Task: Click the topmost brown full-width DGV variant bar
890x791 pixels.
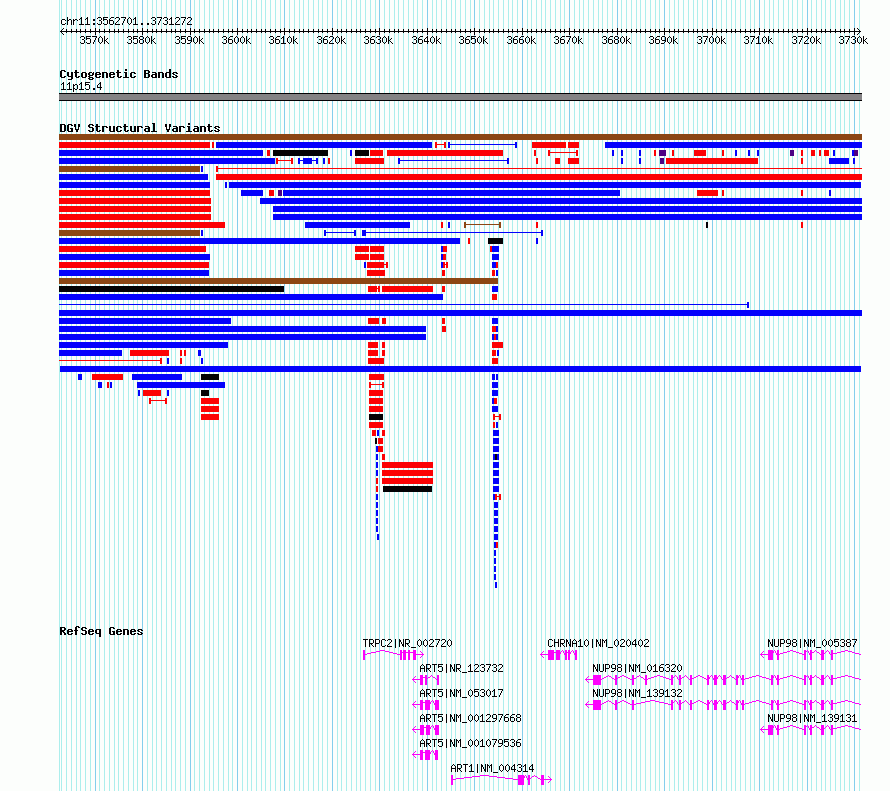Action: [460, 137]
